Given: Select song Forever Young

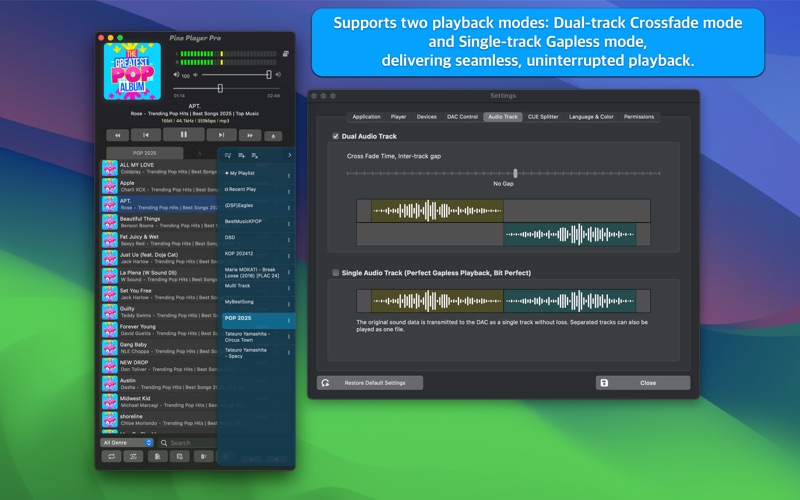Looking at the screenshot, I should click(159, 330).
